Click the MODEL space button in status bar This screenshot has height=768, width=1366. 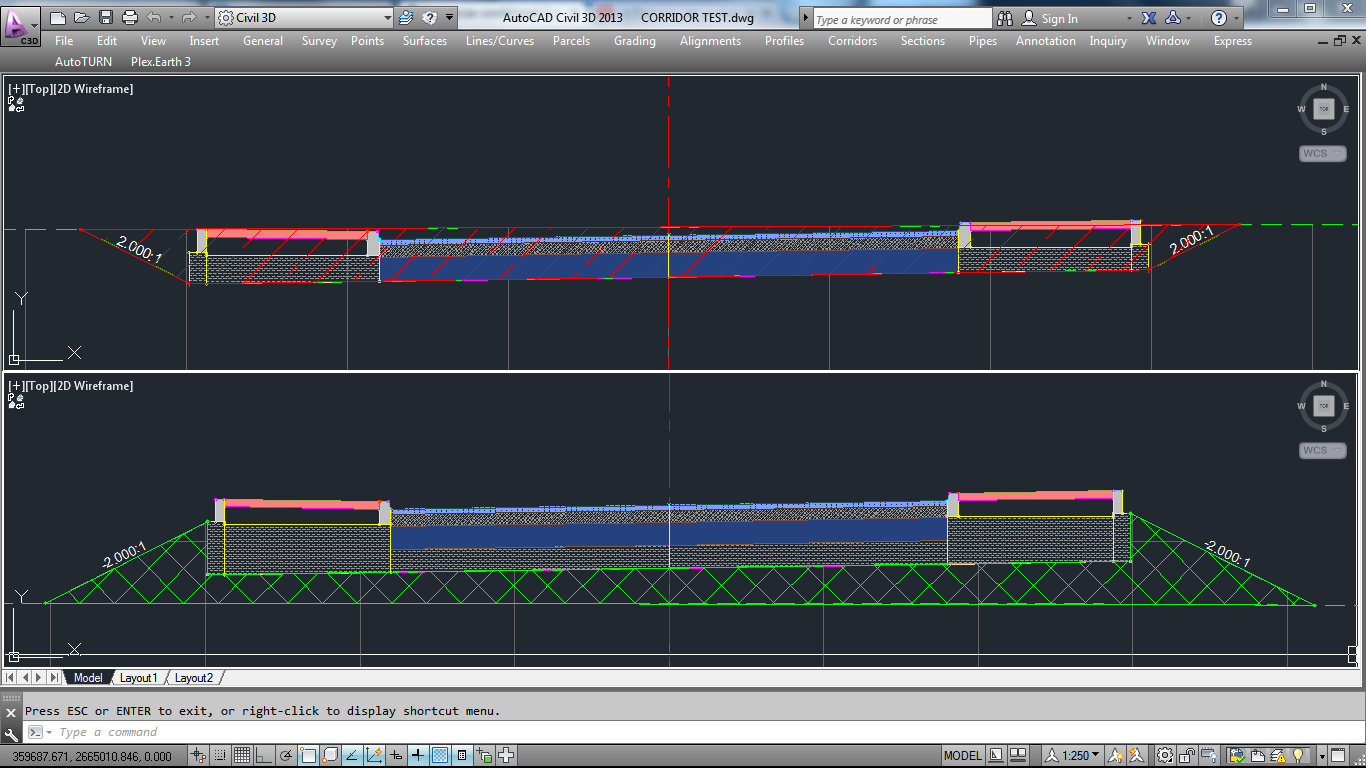coord(963,755)
